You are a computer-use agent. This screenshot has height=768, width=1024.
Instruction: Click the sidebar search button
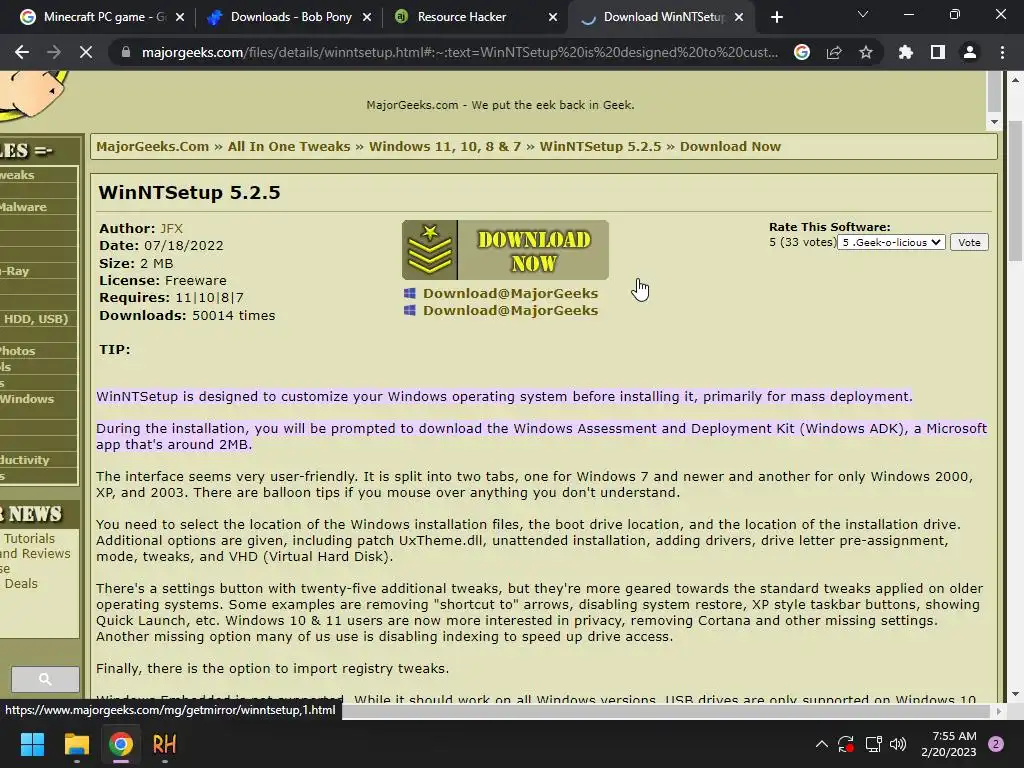[x=45, y=679]
